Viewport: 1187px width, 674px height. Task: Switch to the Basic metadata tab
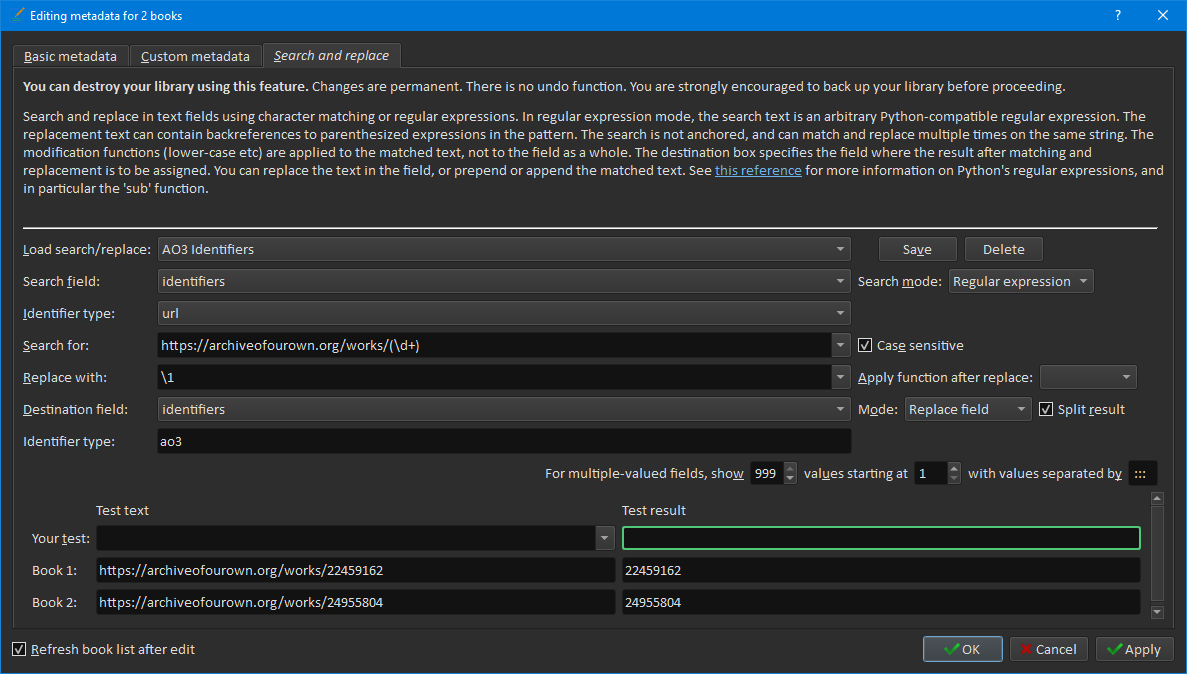point(70,57)
